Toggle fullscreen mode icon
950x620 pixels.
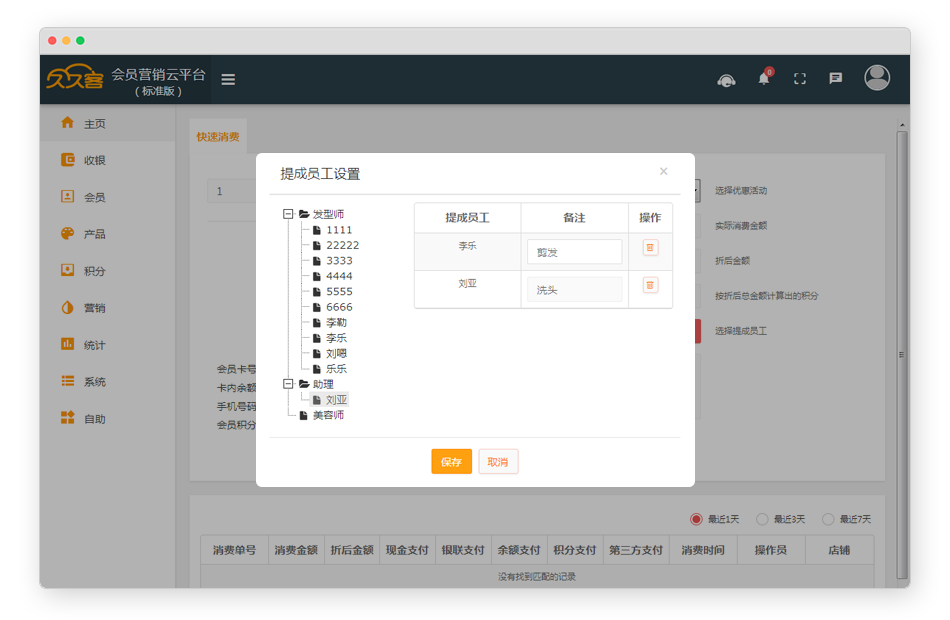click(x=799, y=79)
